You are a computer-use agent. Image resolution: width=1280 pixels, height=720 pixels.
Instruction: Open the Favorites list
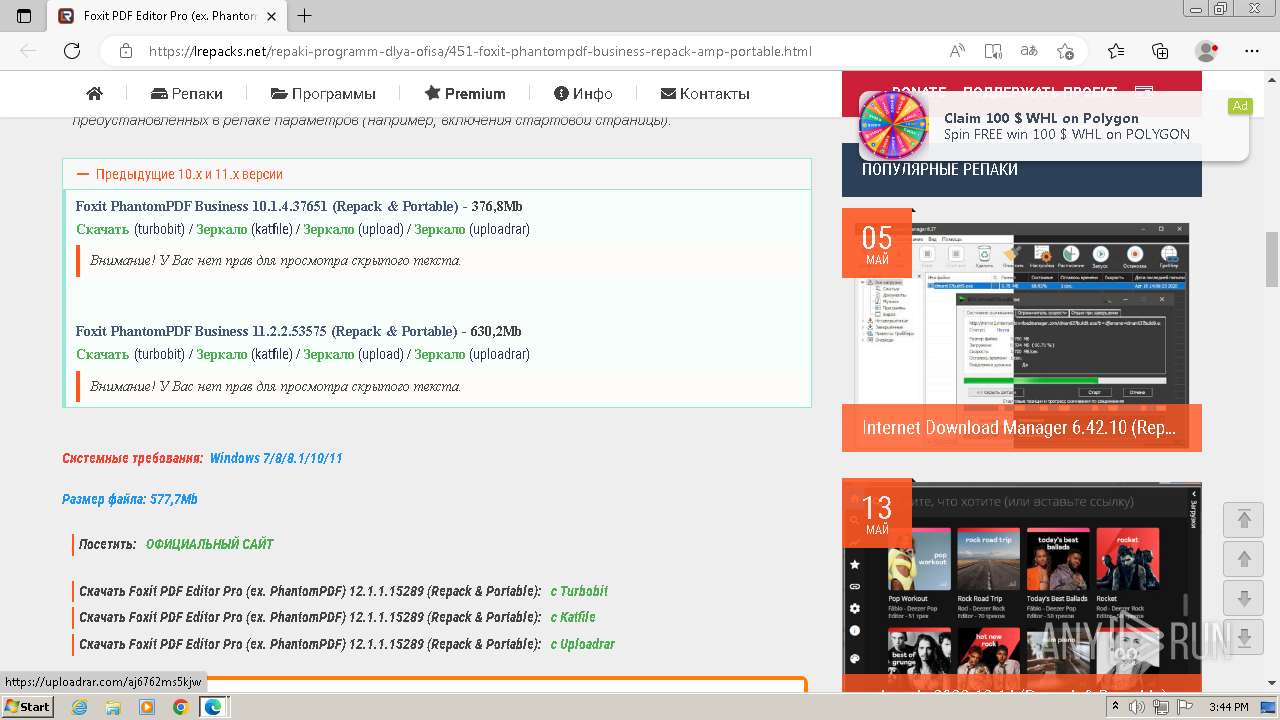(x=1116, y=51)
